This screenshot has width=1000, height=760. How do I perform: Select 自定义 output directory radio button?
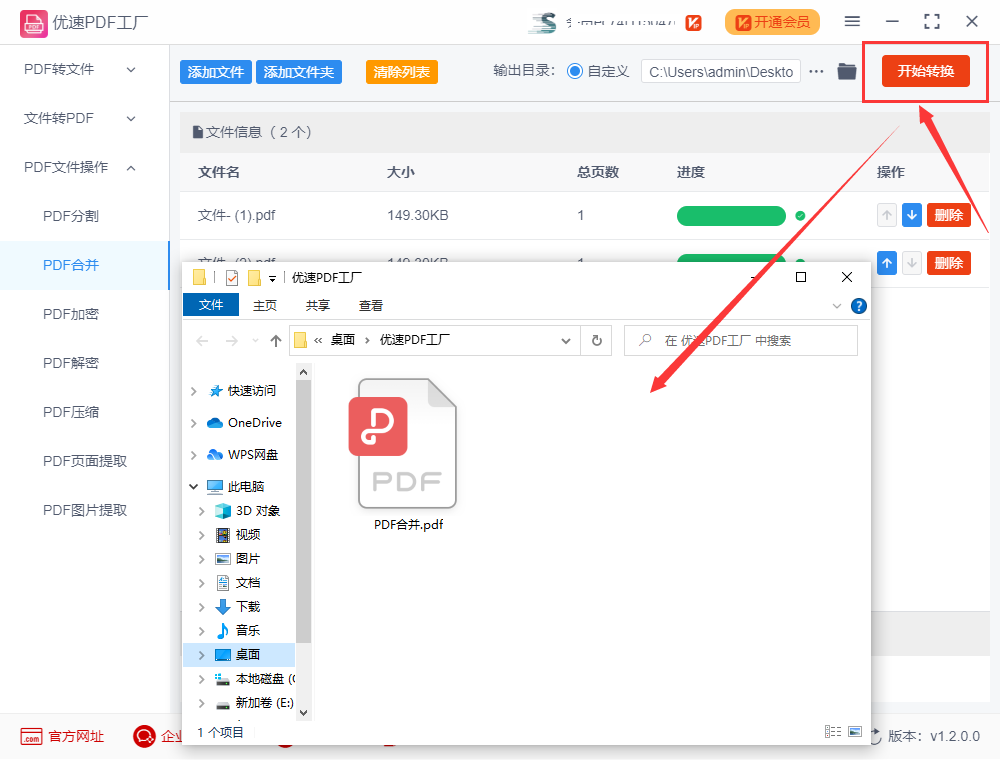575,71
